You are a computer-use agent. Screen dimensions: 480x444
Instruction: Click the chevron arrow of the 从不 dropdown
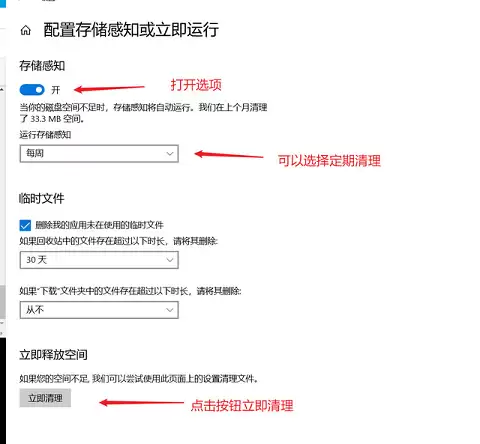[x=170, y=310]
